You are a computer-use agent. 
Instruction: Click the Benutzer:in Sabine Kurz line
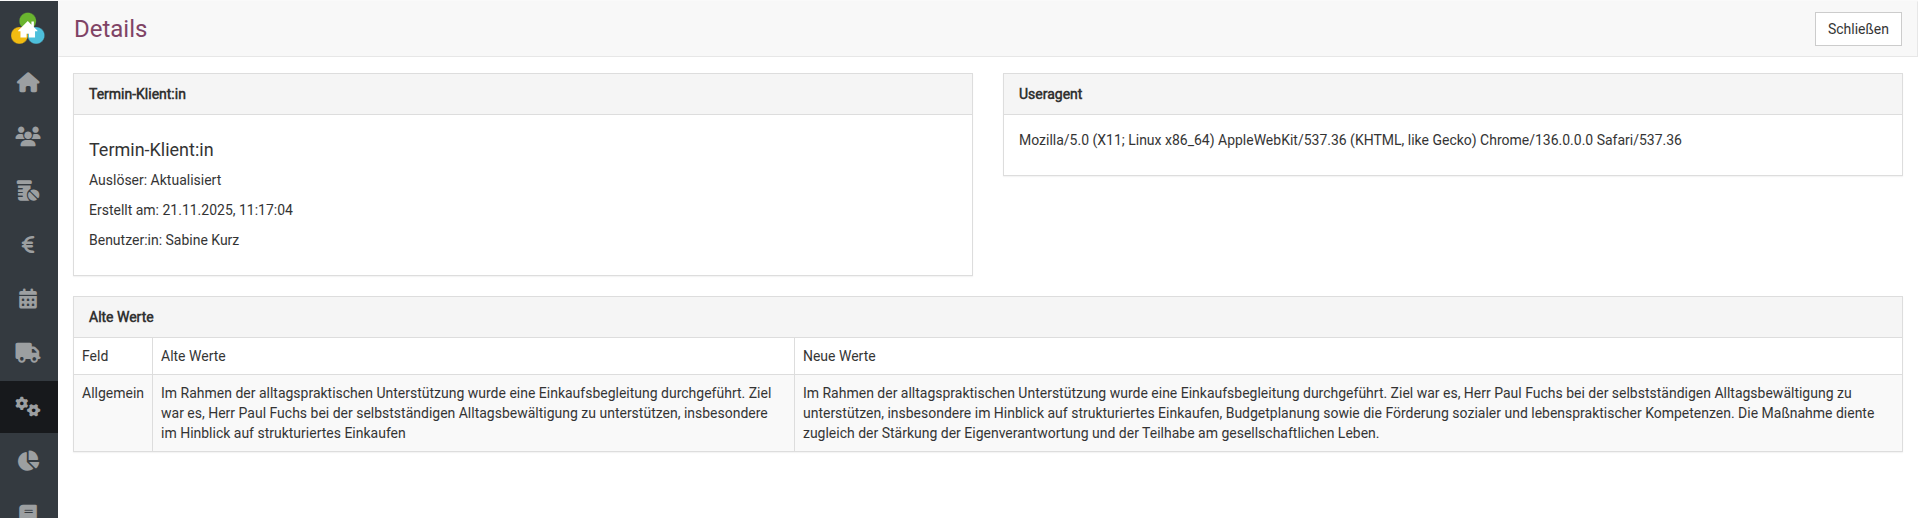pyautogui.click(x=164, y=240)
